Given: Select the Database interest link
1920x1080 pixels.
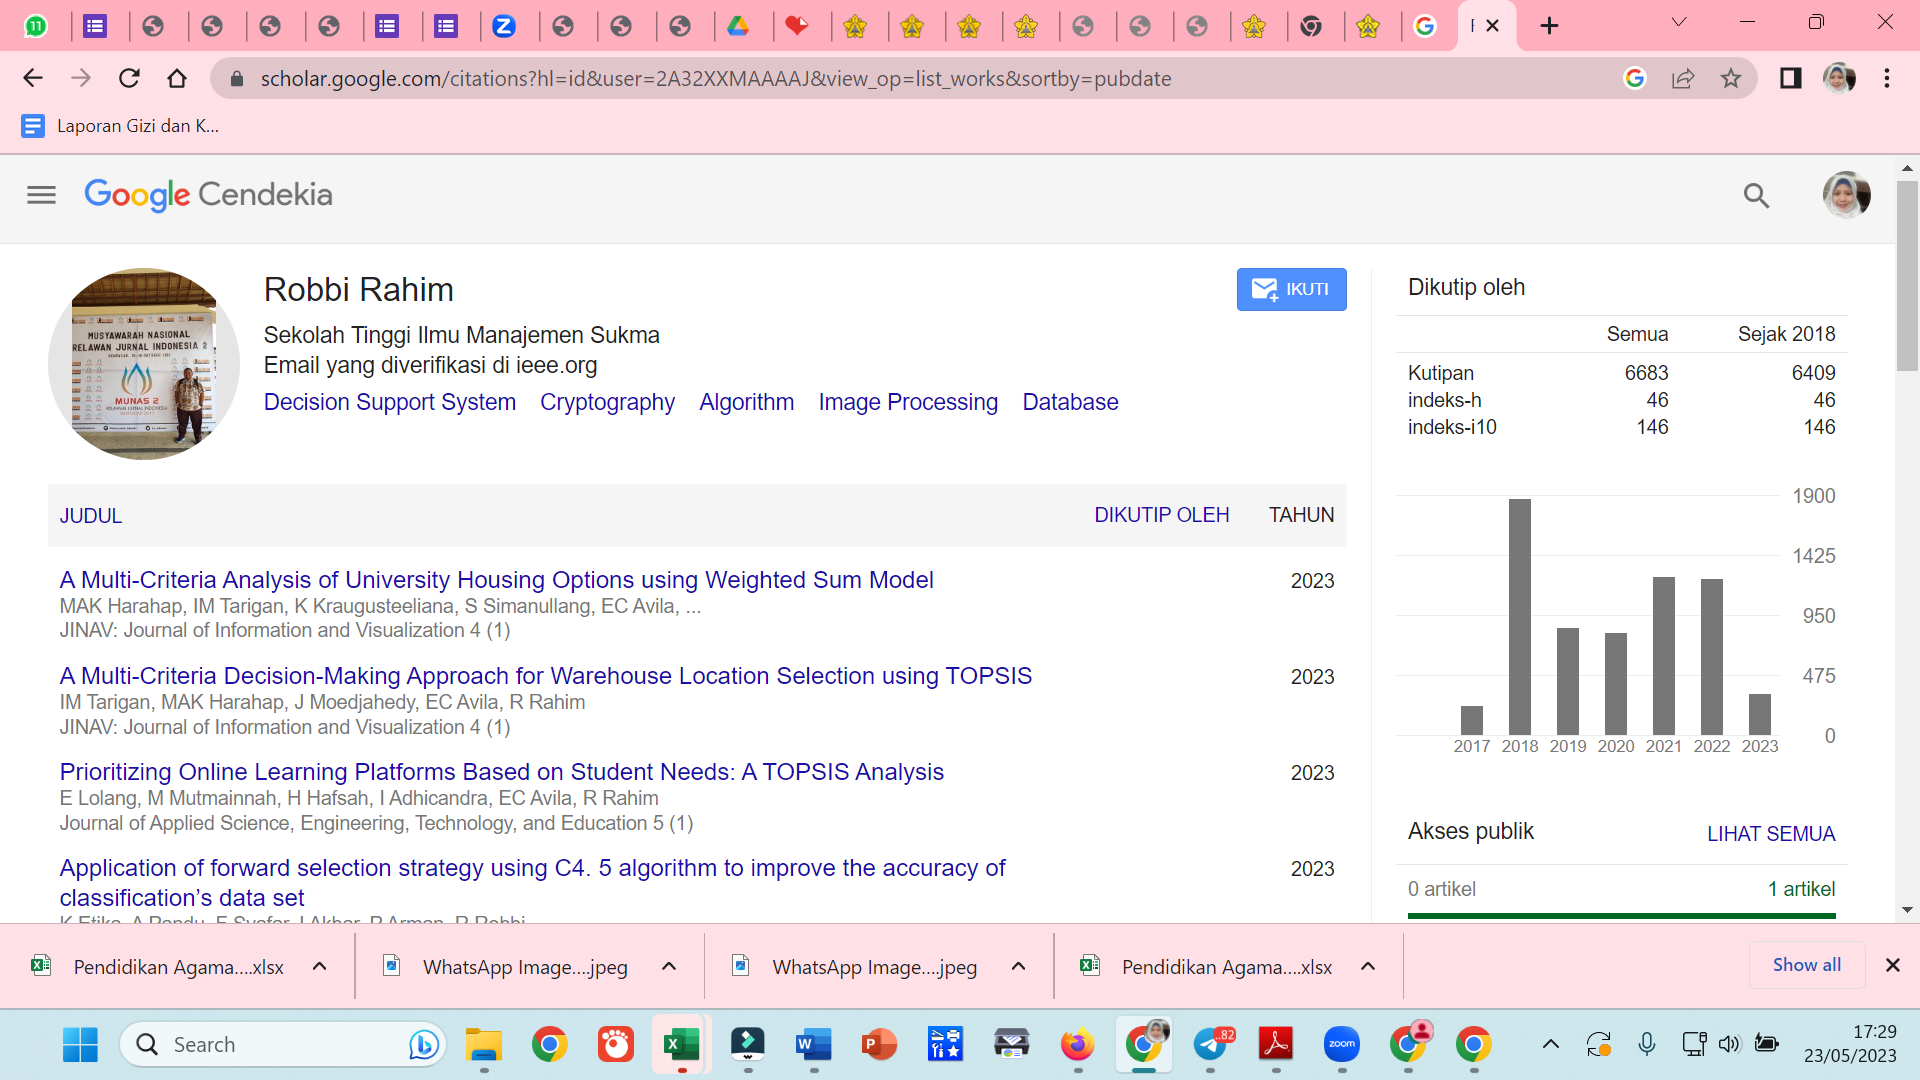Looking at the screenshot, I should (1070, 402).
